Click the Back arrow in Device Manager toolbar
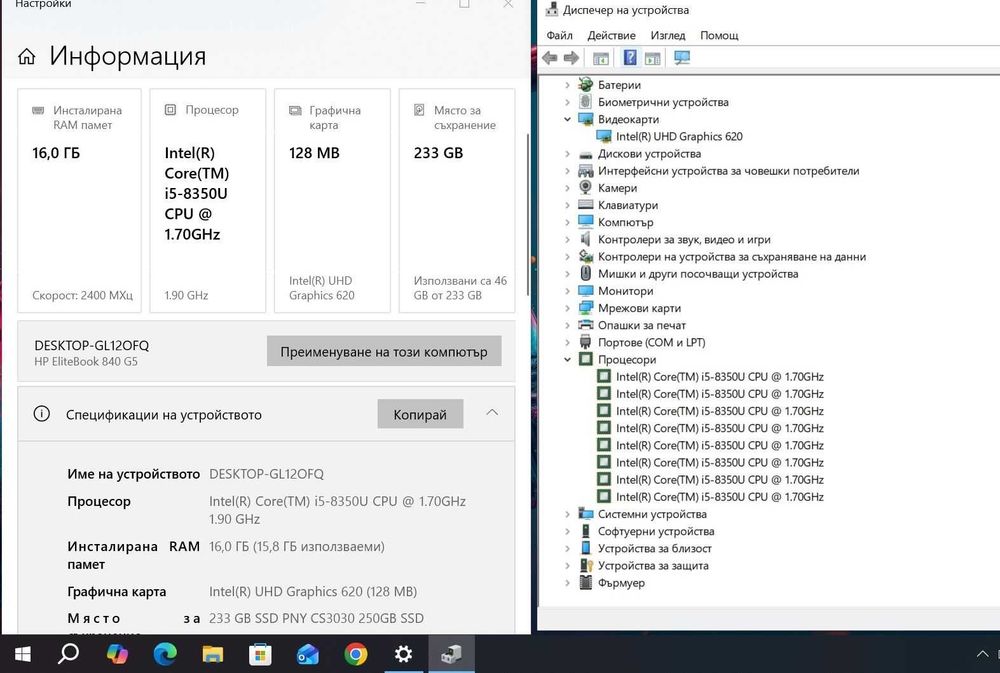This screenshot has width=1000, height=673. point(549,58)
